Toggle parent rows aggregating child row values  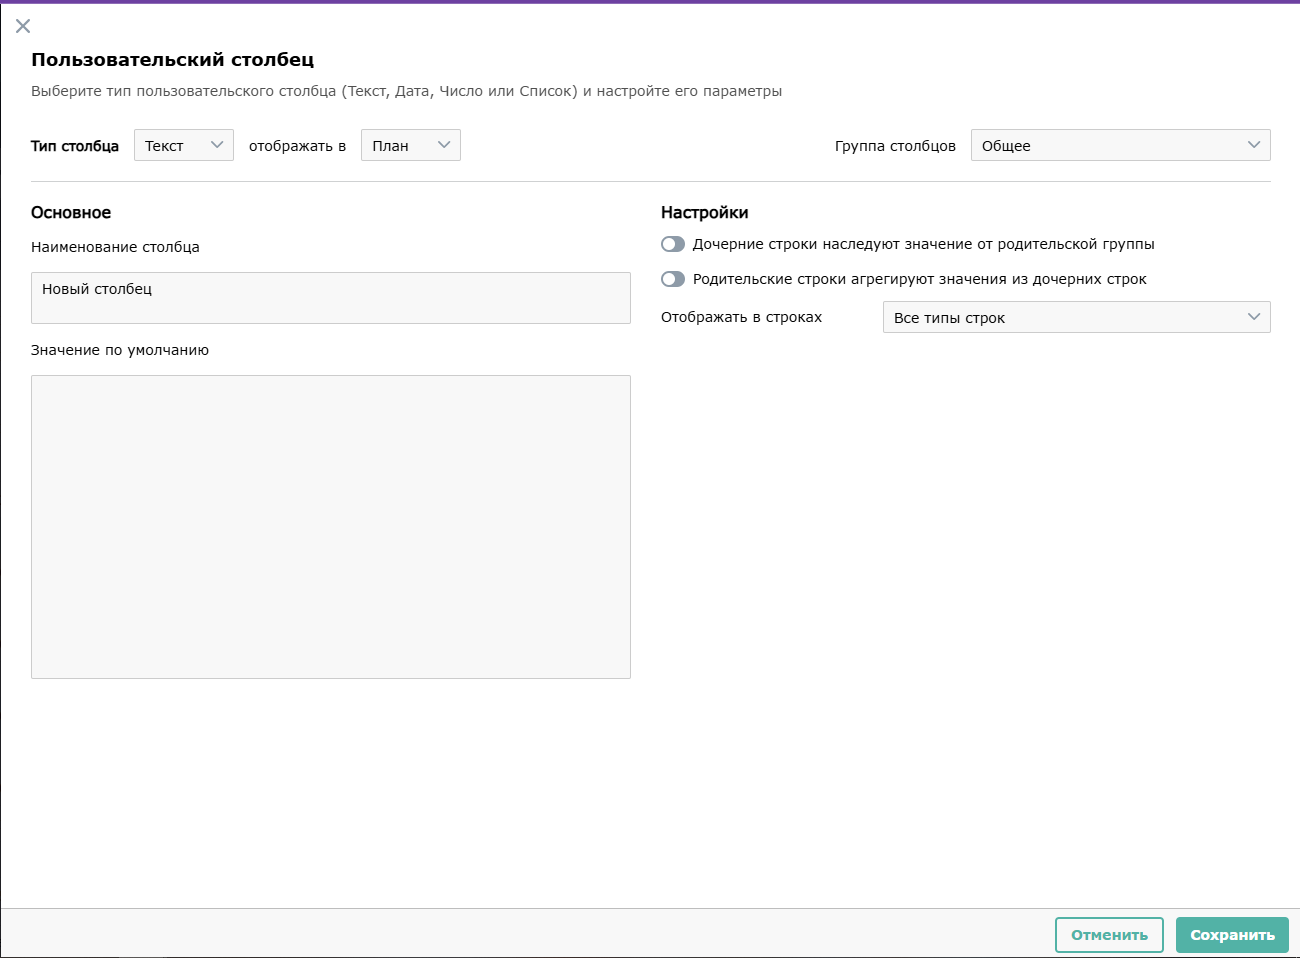pyautogui.click(x=673, y=279)
